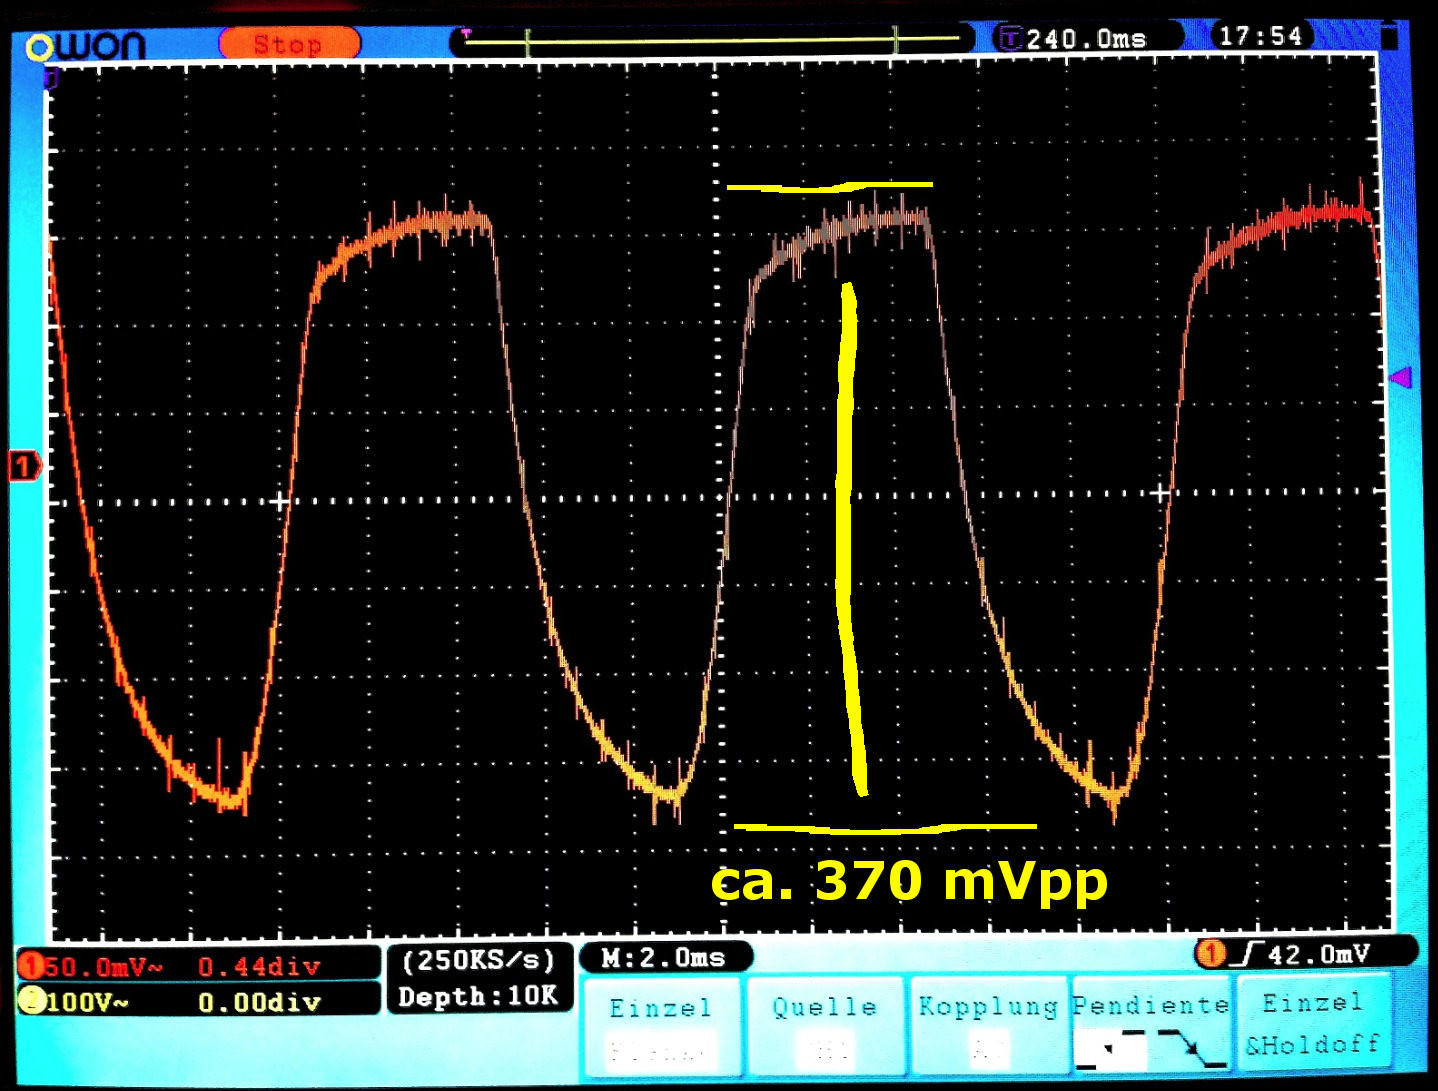This screenshot has width=1438, height=1091.
Task: Click the 17:54 clock display
Action: point(1261,37)
